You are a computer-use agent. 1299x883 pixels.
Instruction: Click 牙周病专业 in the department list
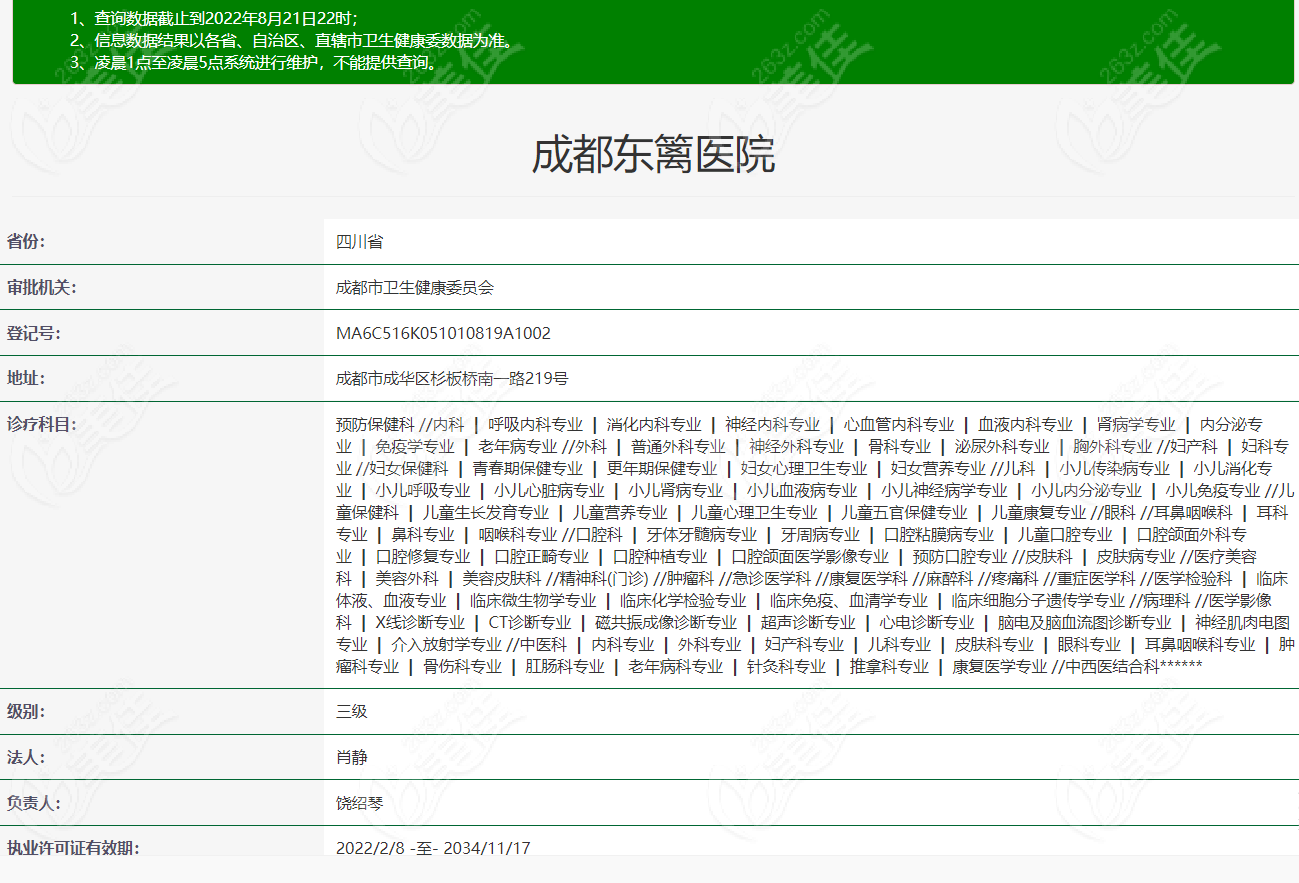pyautogui.click(x=820, y=534)
